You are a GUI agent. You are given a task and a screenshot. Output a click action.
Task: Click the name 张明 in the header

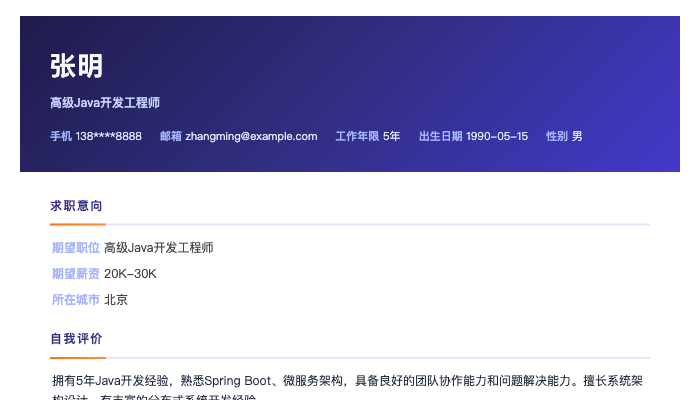(x=76, y=67)
